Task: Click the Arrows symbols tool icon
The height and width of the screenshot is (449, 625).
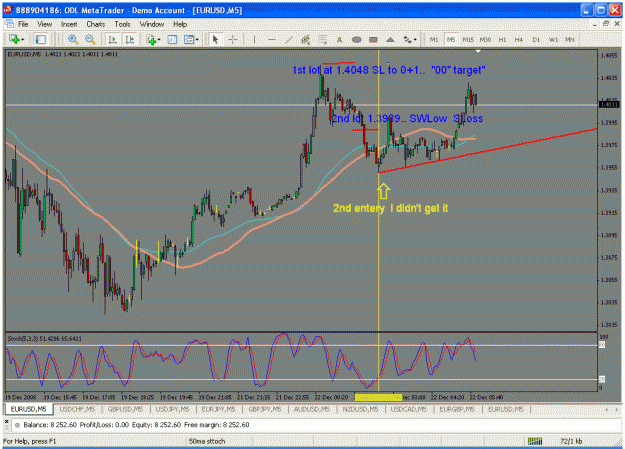Action: (407, 39)
